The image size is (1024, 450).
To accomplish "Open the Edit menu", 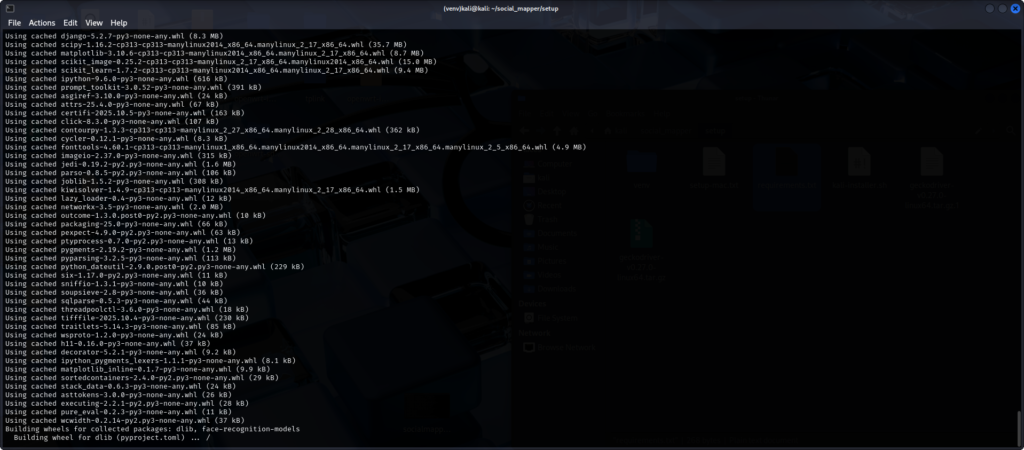I will [70, 22].
